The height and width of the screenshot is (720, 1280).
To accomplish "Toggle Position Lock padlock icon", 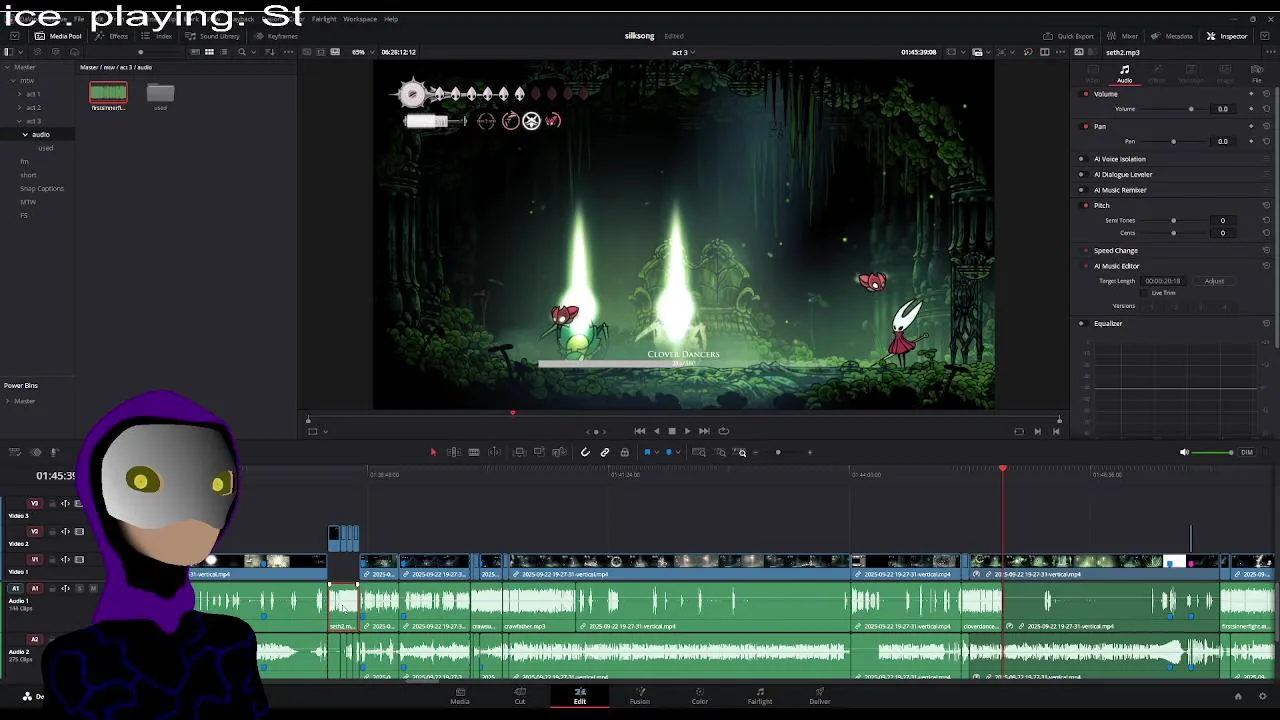I will coord(625,452).
